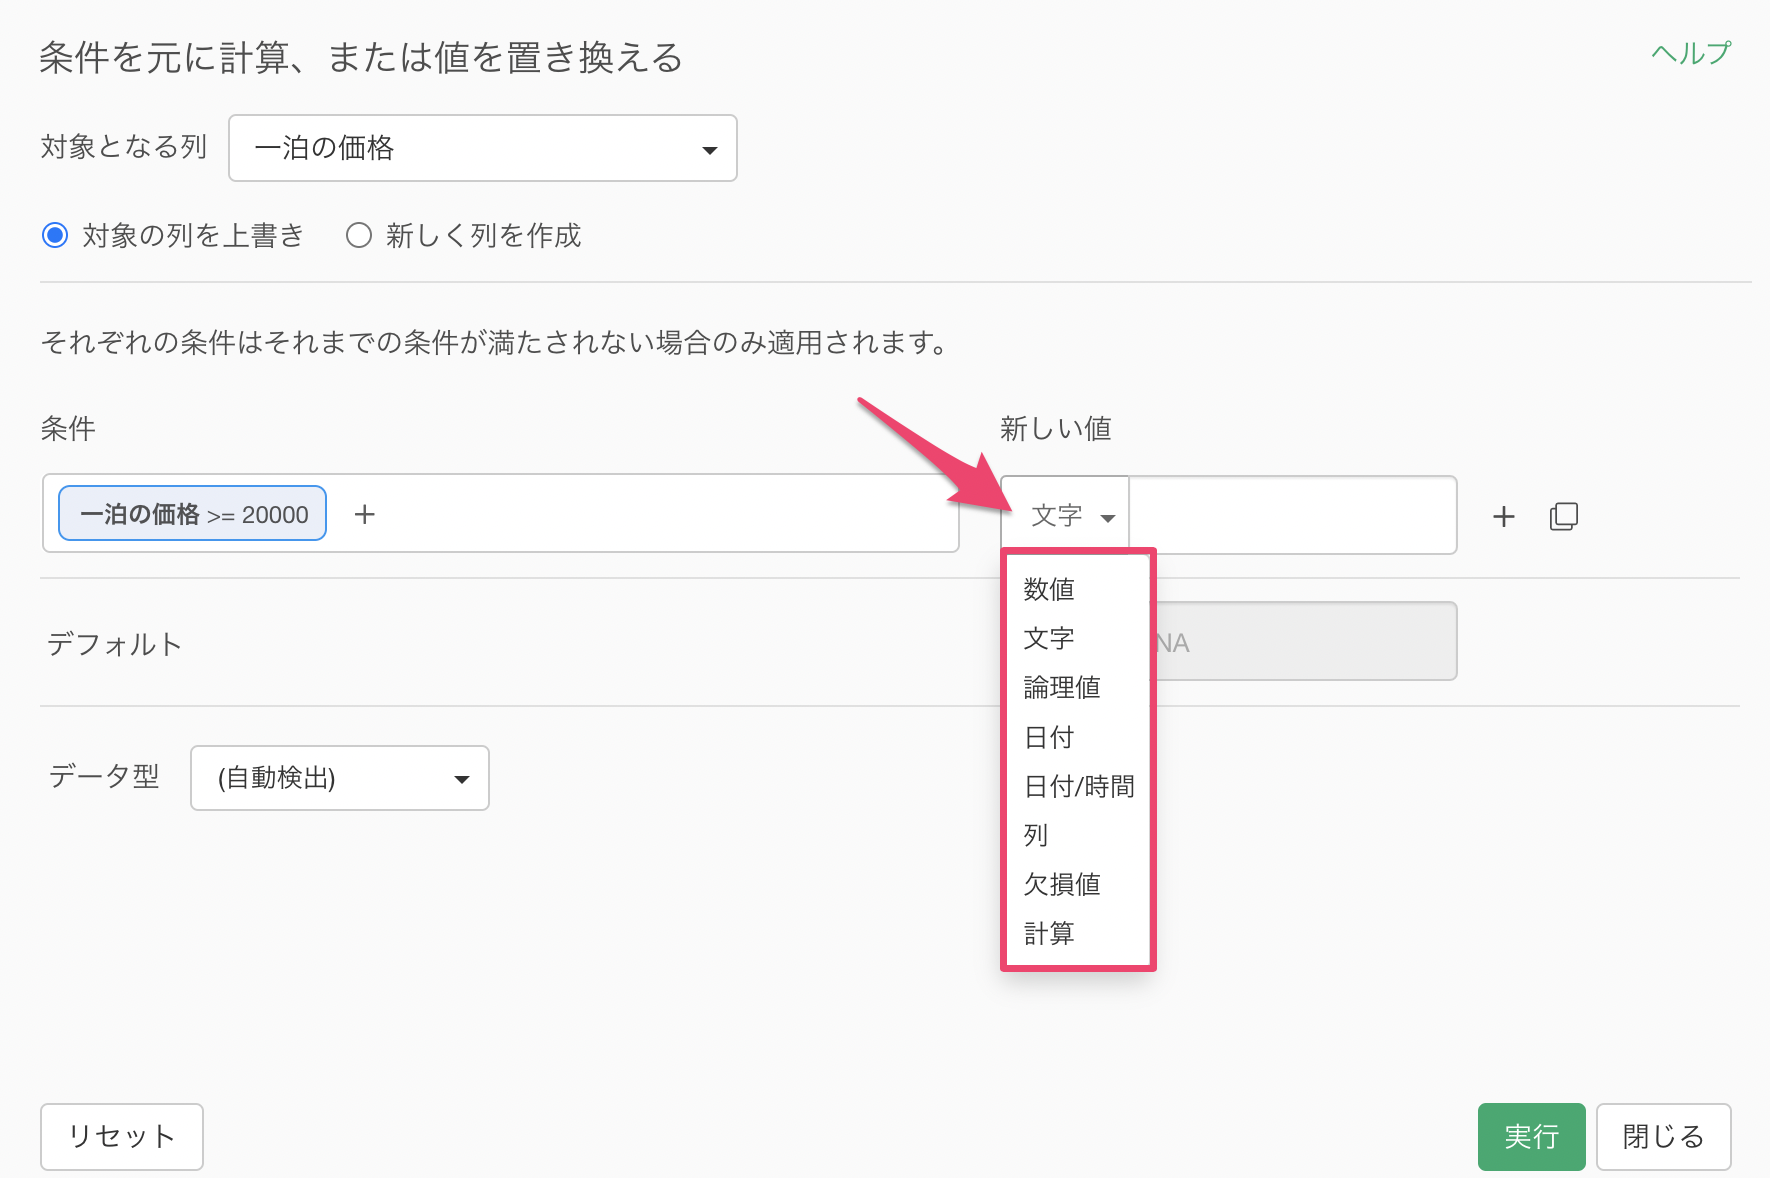This screenshot has height=1178, width=1770.
Task: Open the 対象となる列 dropdown
Action: (482, 148)
